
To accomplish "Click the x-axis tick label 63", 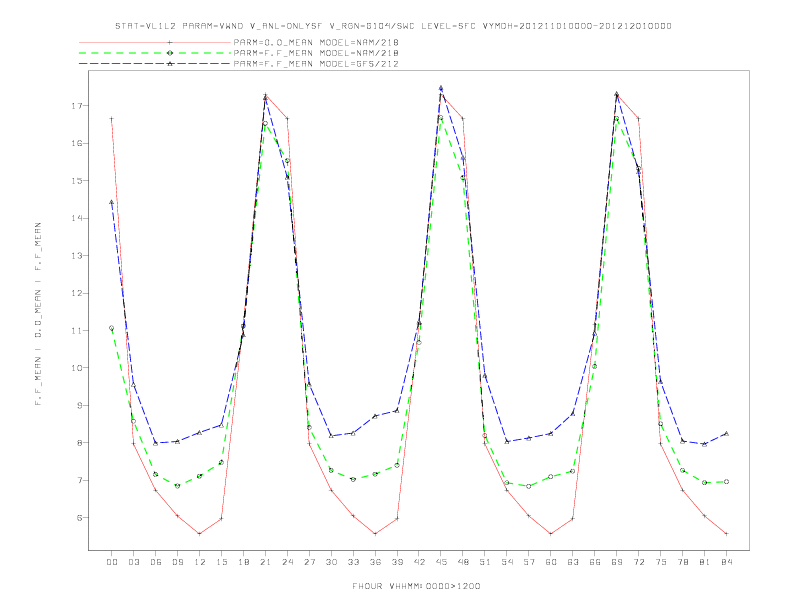I will 573,562.
